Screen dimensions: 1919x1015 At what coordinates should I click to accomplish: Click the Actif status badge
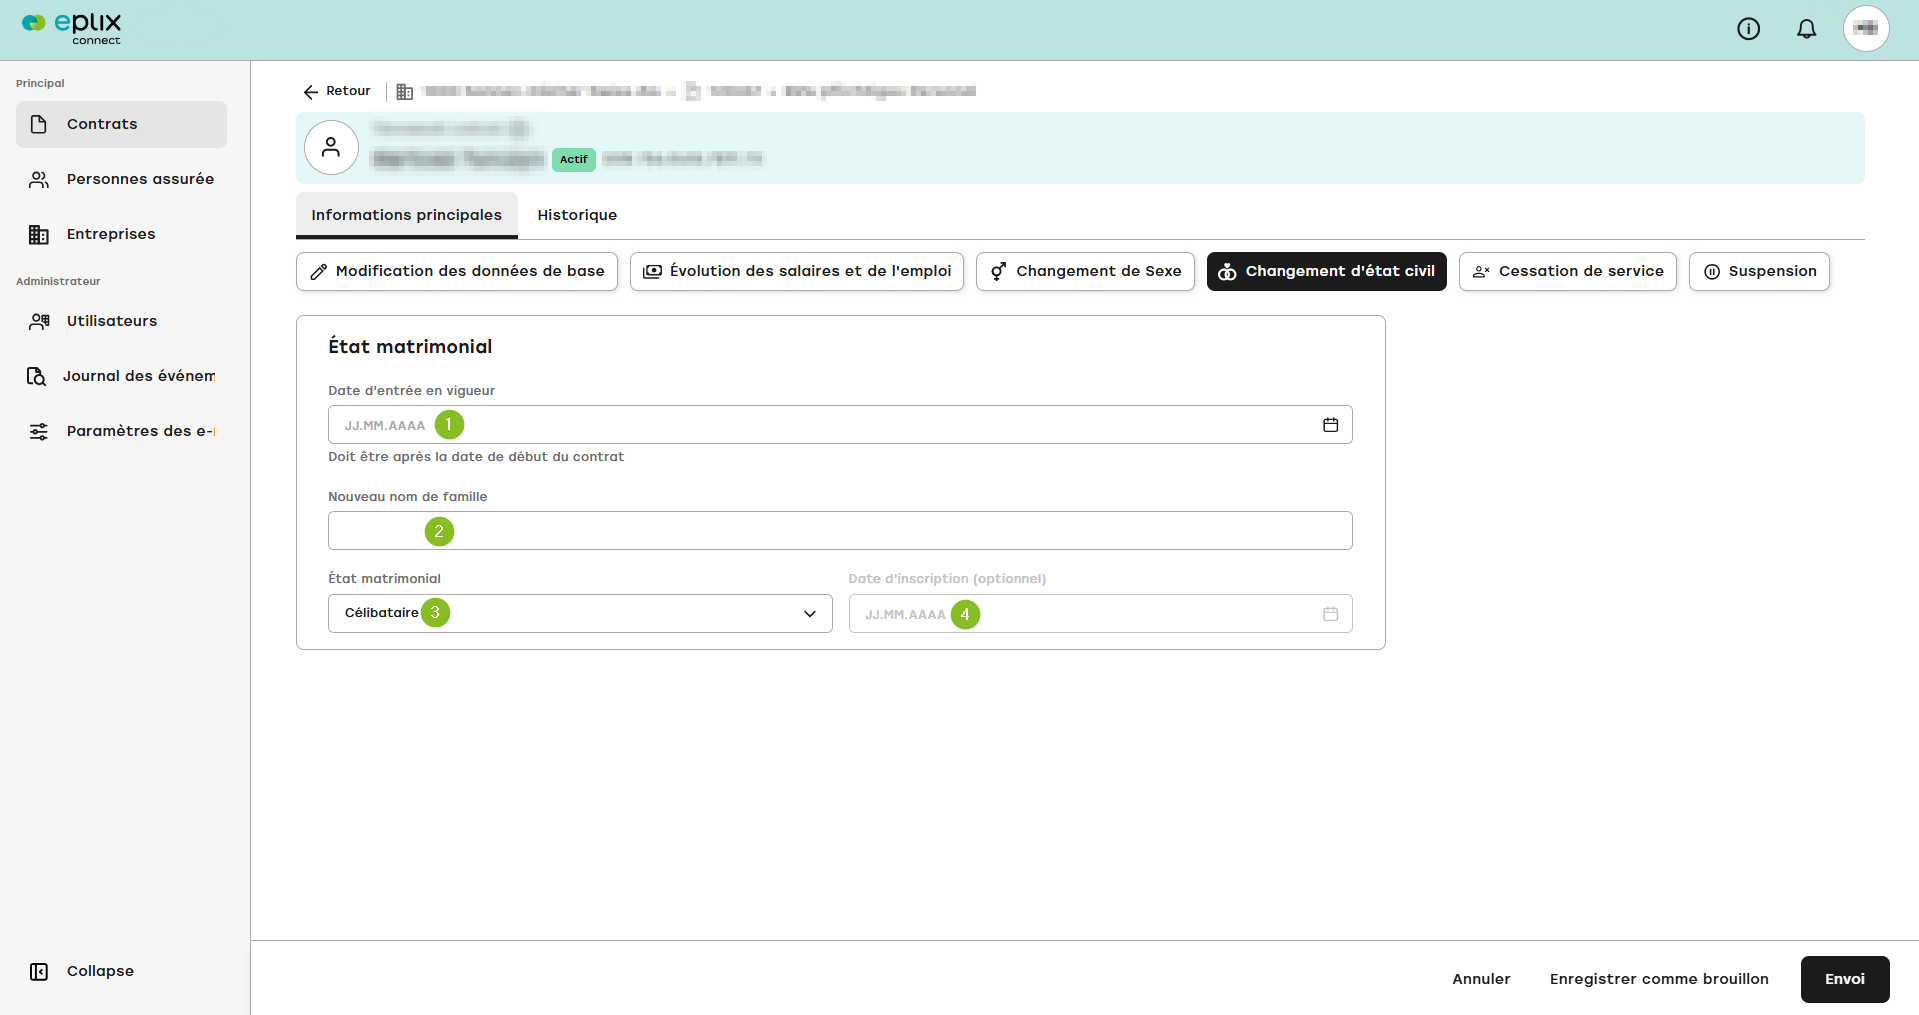574,160
